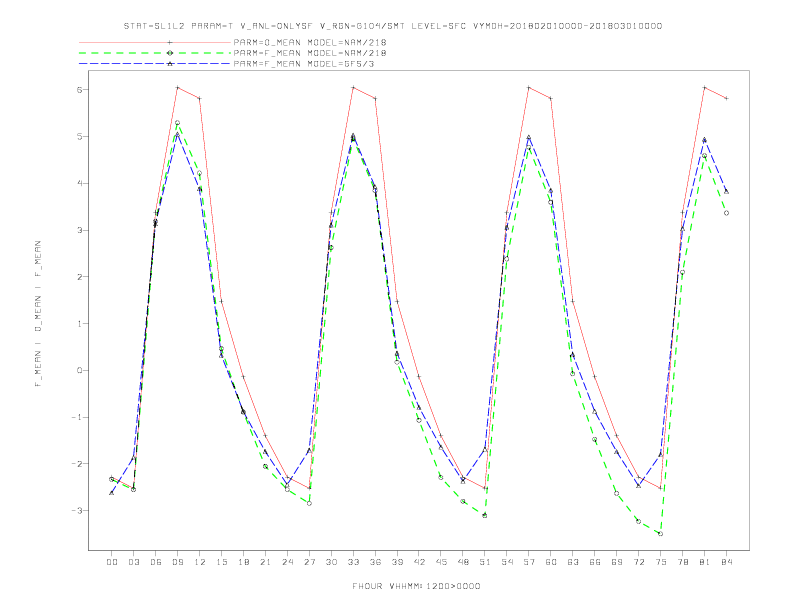Click x-axis tick label 06
The width and height of the screenshot is (792, 612).
[x=156, y=562]
